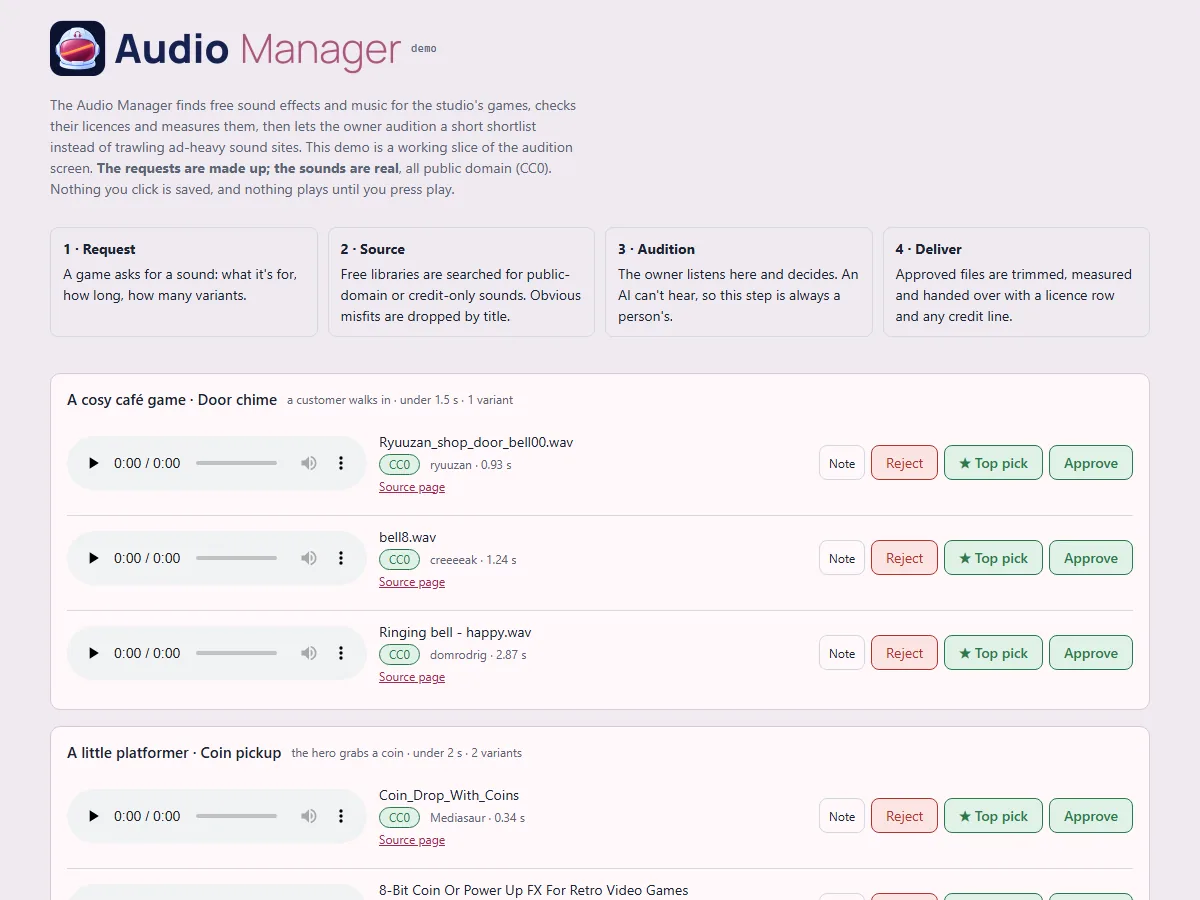Add a Note to Ringing bell - happy.wav

[842, 653]
